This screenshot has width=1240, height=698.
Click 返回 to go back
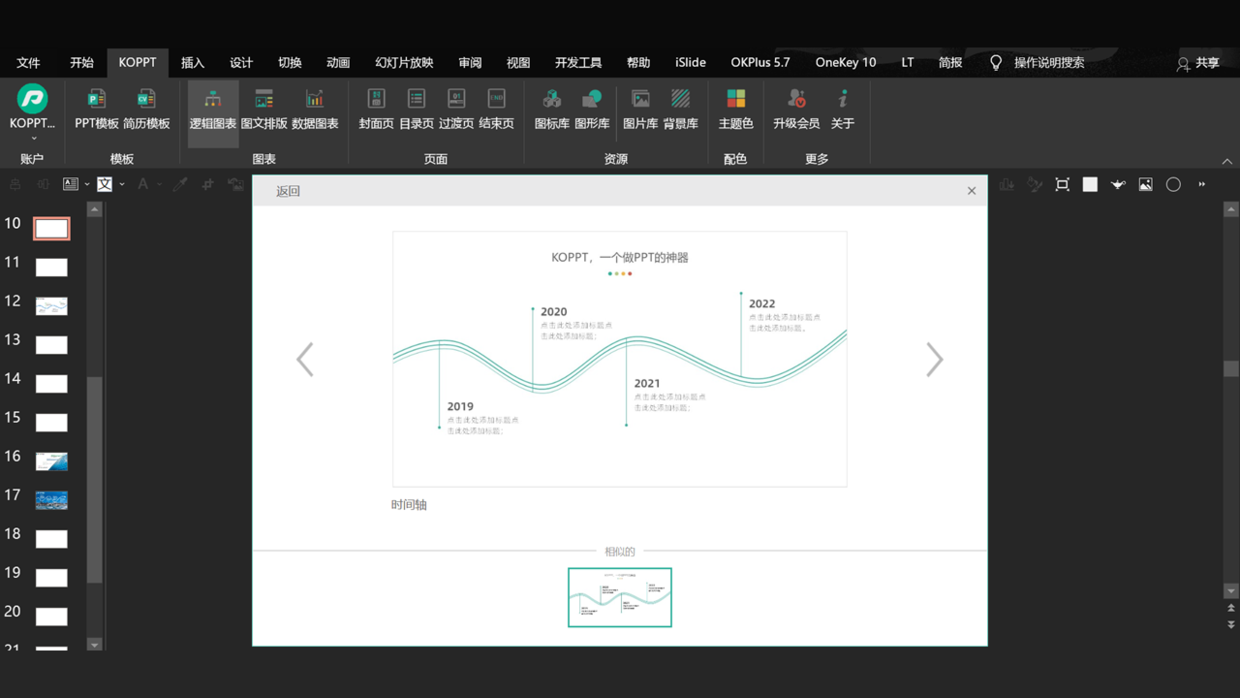tap(288, 191)
